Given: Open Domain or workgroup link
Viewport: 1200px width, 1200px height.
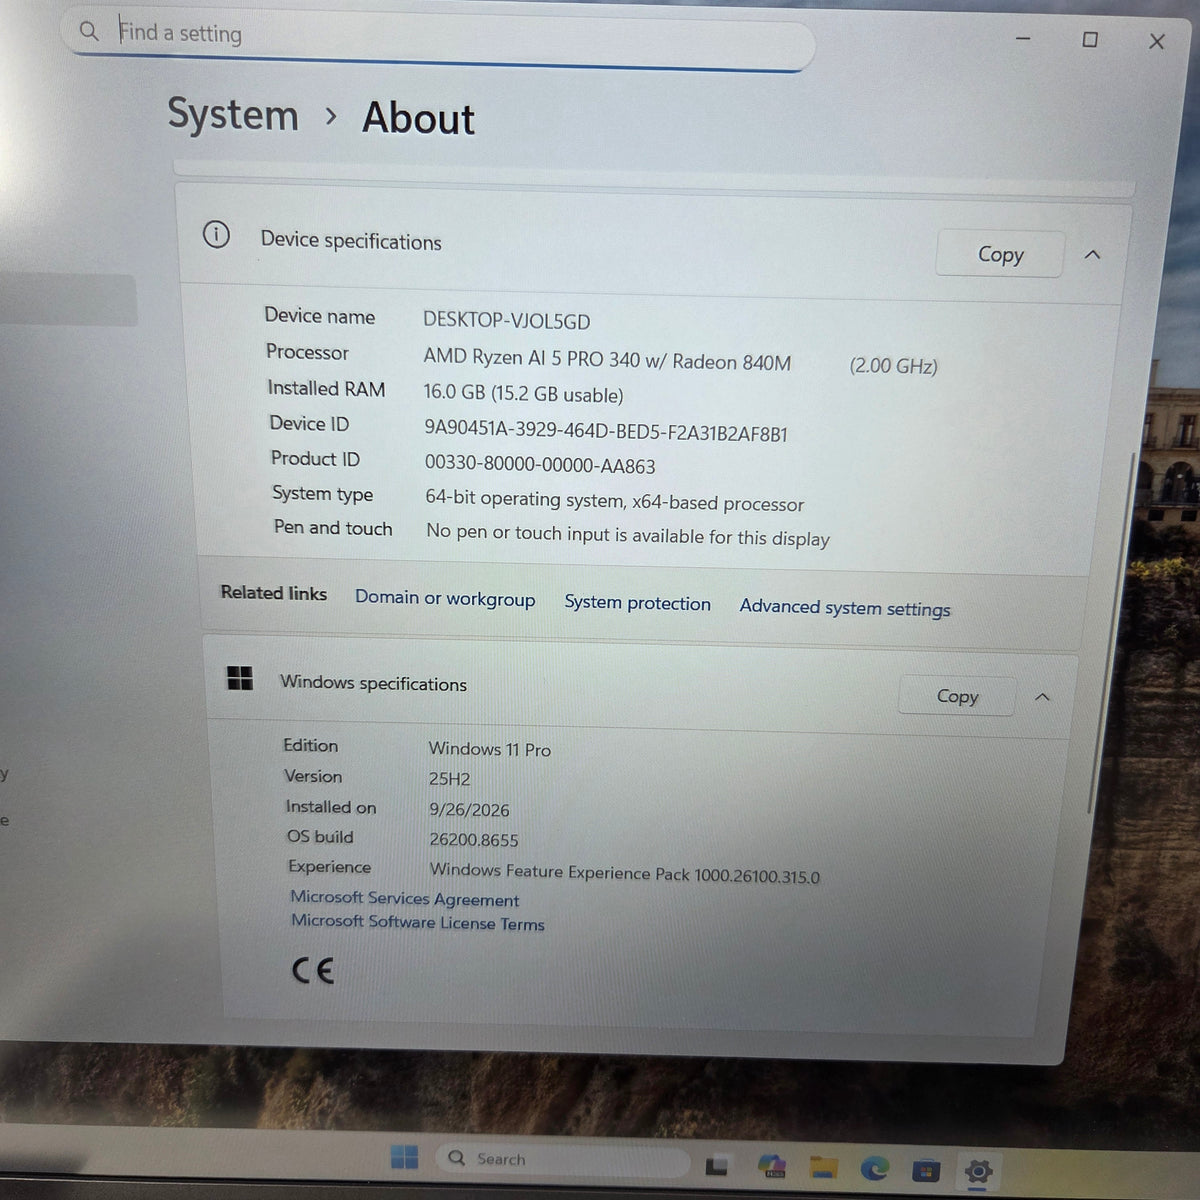Looking at the screenshot, I should (445, 598).
